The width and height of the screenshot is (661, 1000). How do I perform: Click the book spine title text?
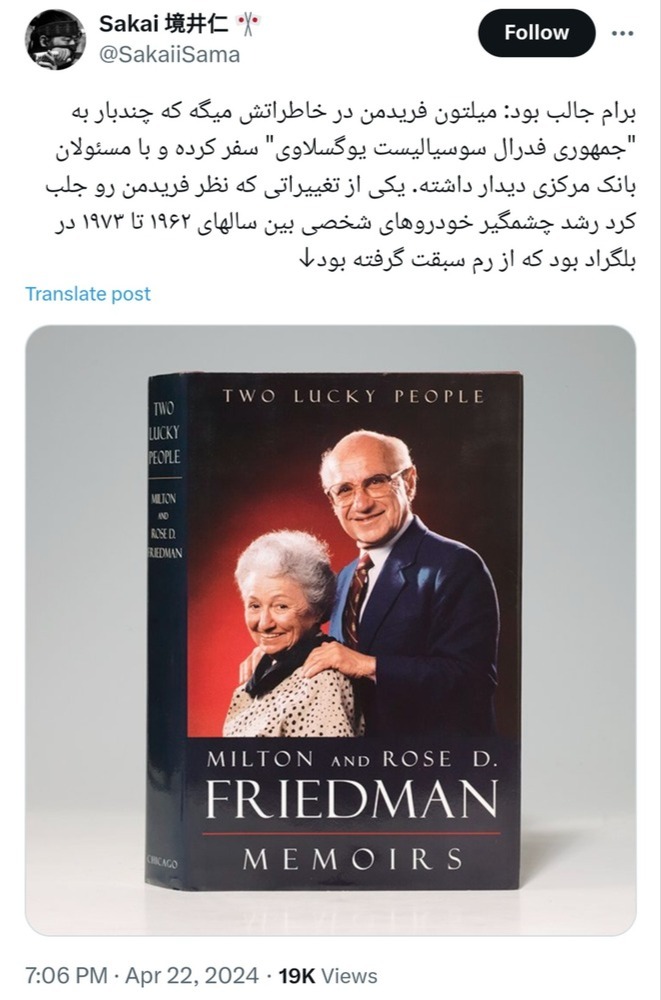(x=164, y=432)
